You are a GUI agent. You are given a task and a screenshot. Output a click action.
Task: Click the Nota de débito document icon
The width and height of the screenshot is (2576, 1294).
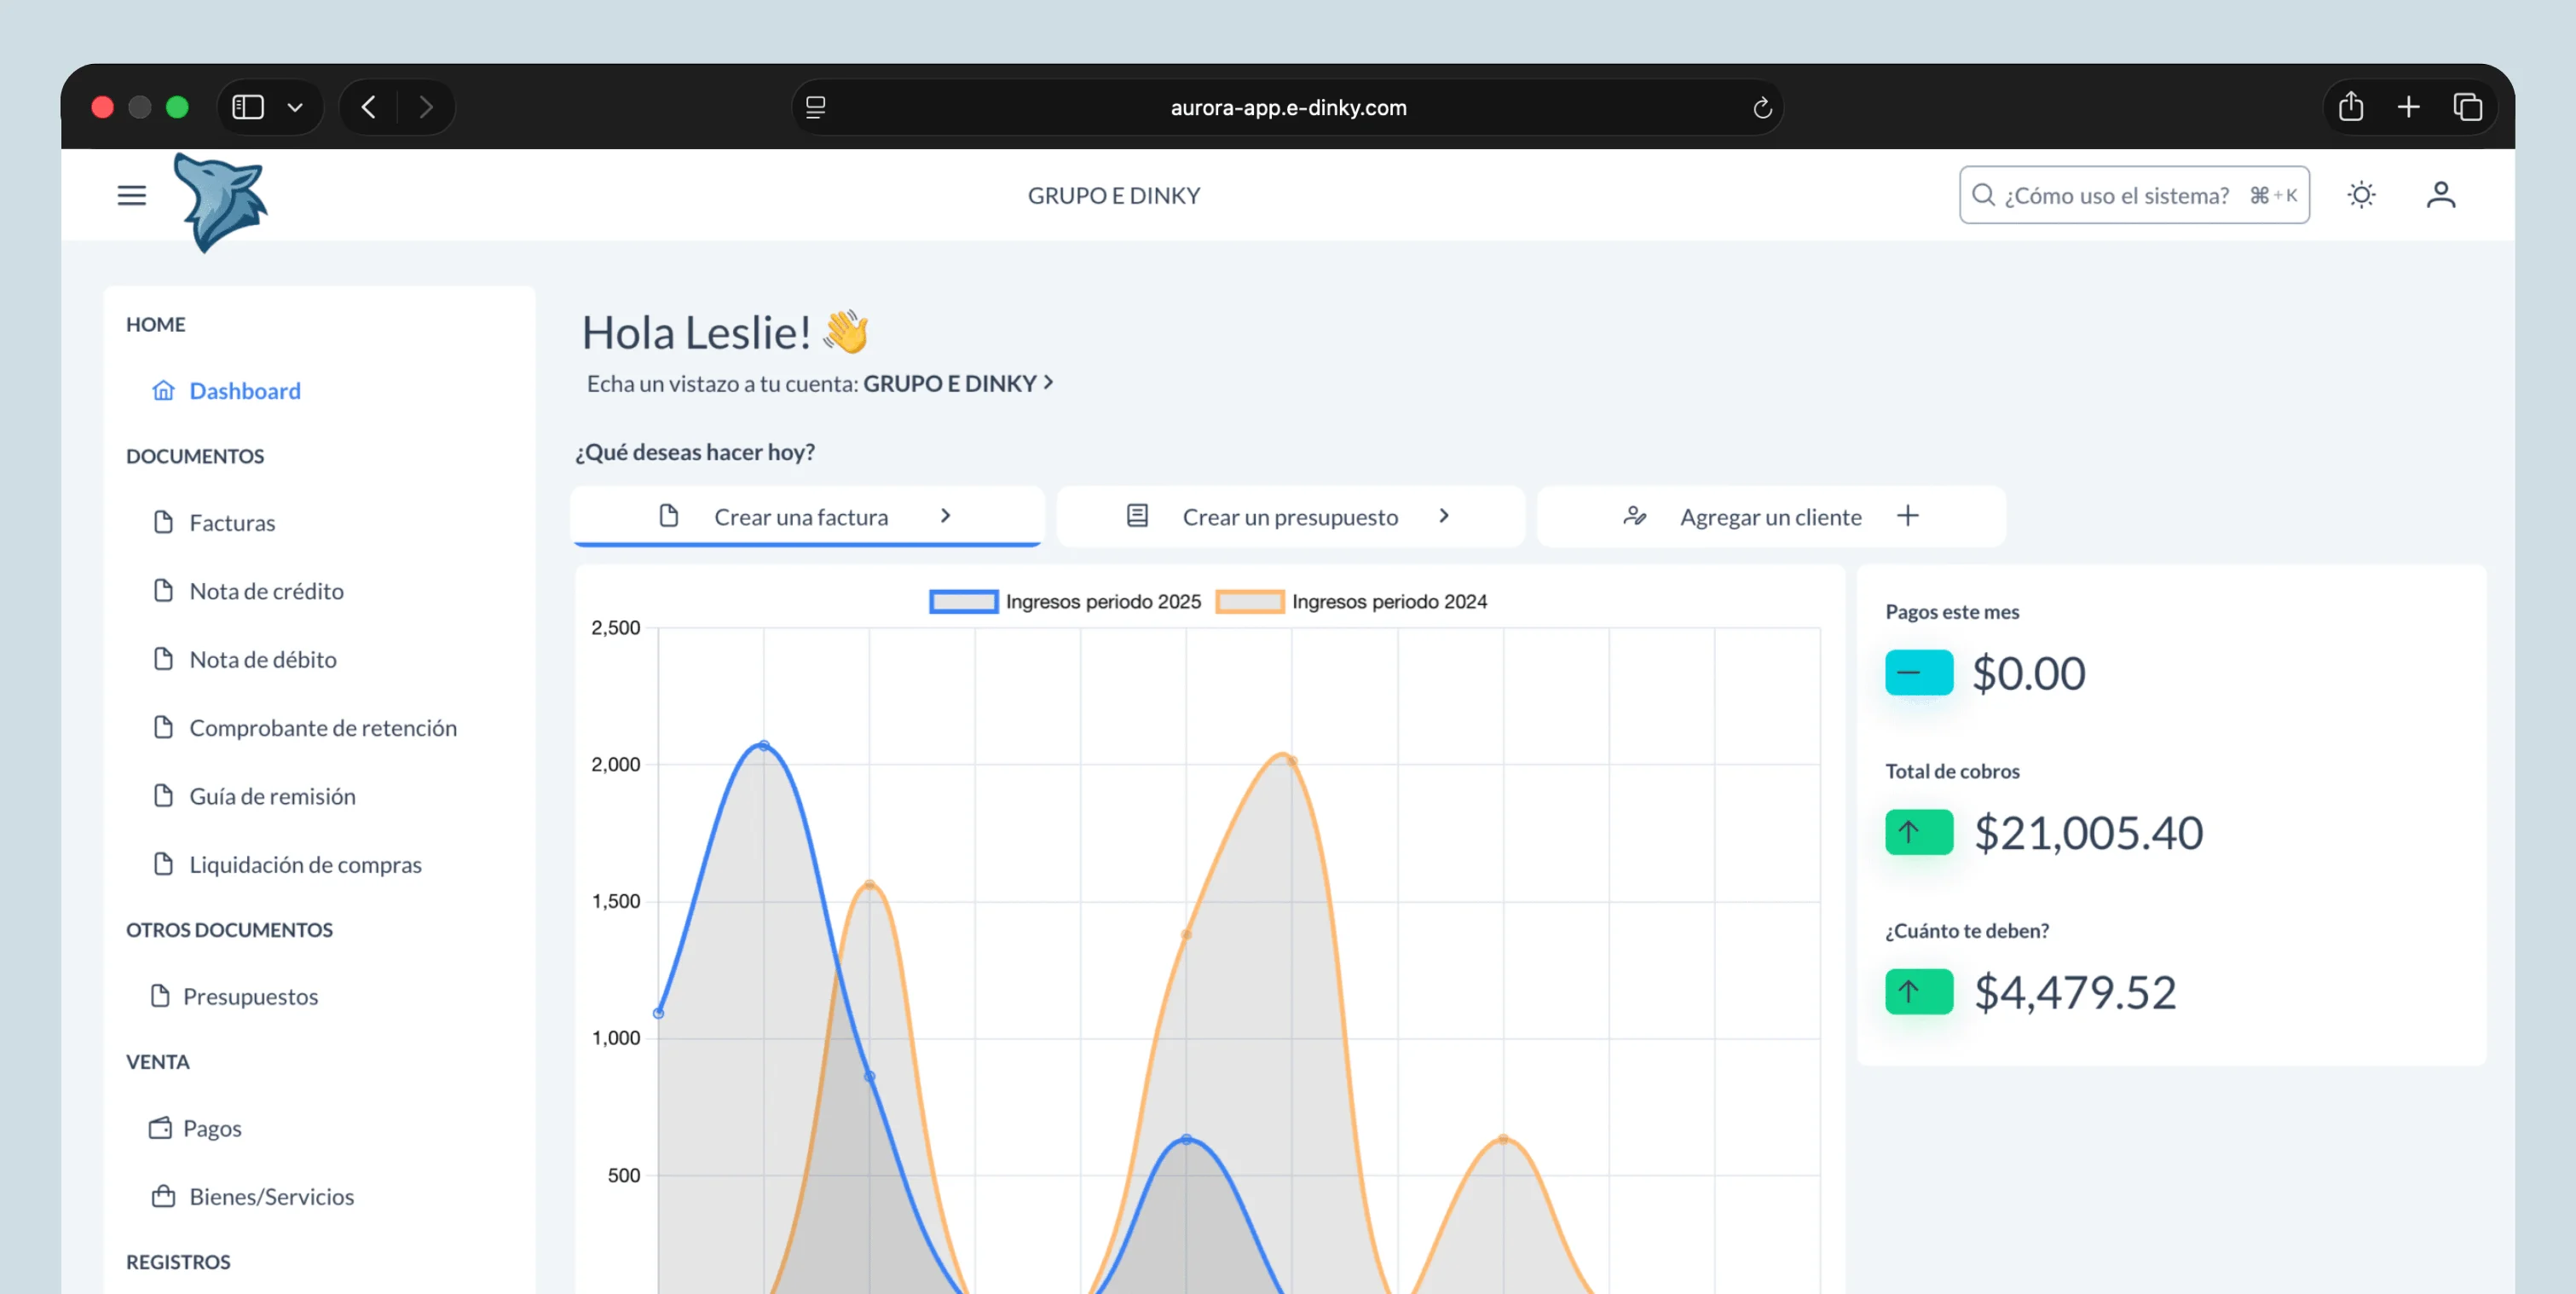tap(163, 658)
